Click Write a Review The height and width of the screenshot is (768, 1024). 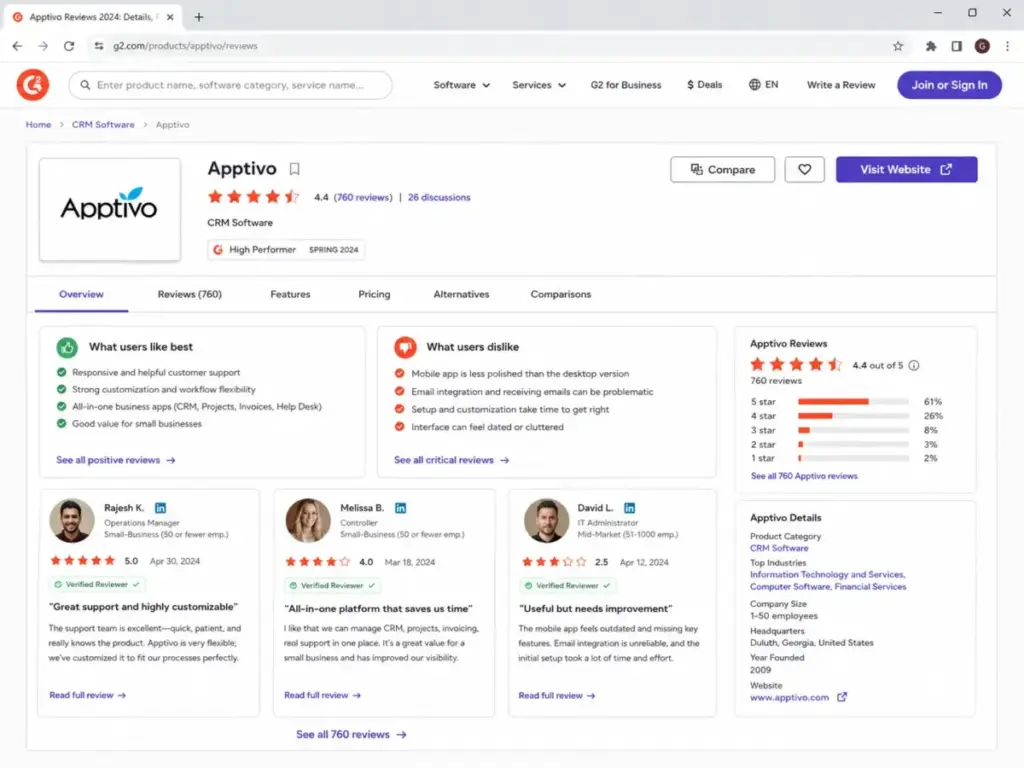[840, 85]
